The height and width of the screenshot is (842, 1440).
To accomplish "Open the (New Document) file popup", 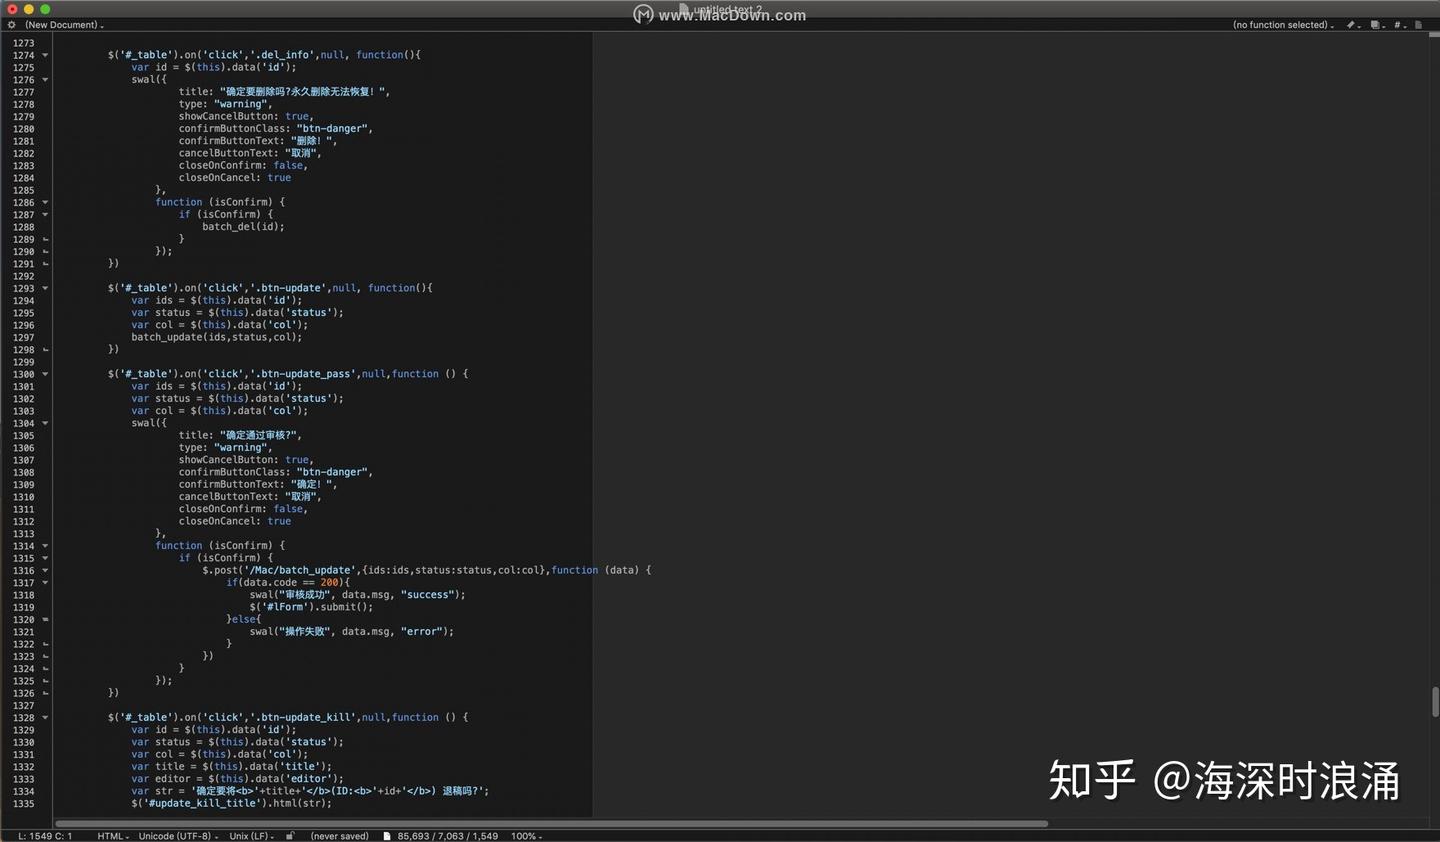I will (64, 25).
